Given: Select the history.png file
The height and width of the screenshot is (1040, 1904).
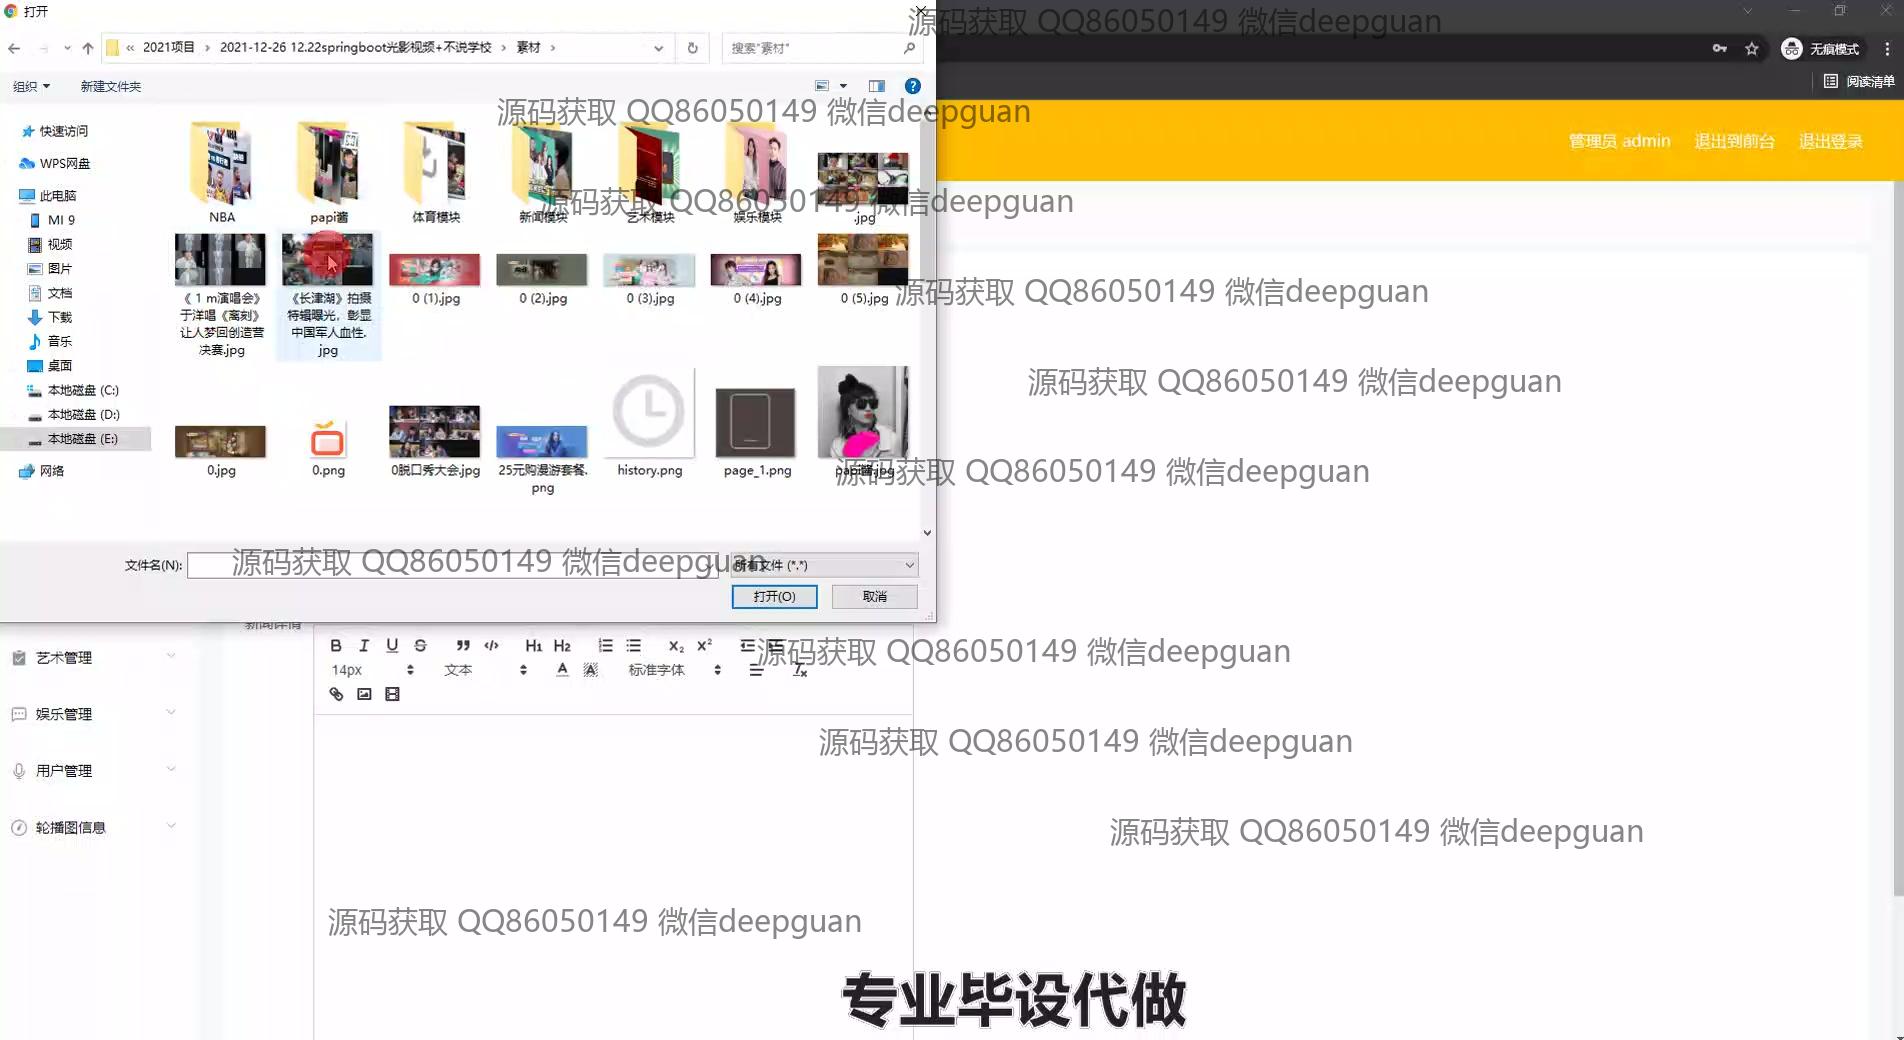Looking at the screenshot, I should tap(650, 424).
